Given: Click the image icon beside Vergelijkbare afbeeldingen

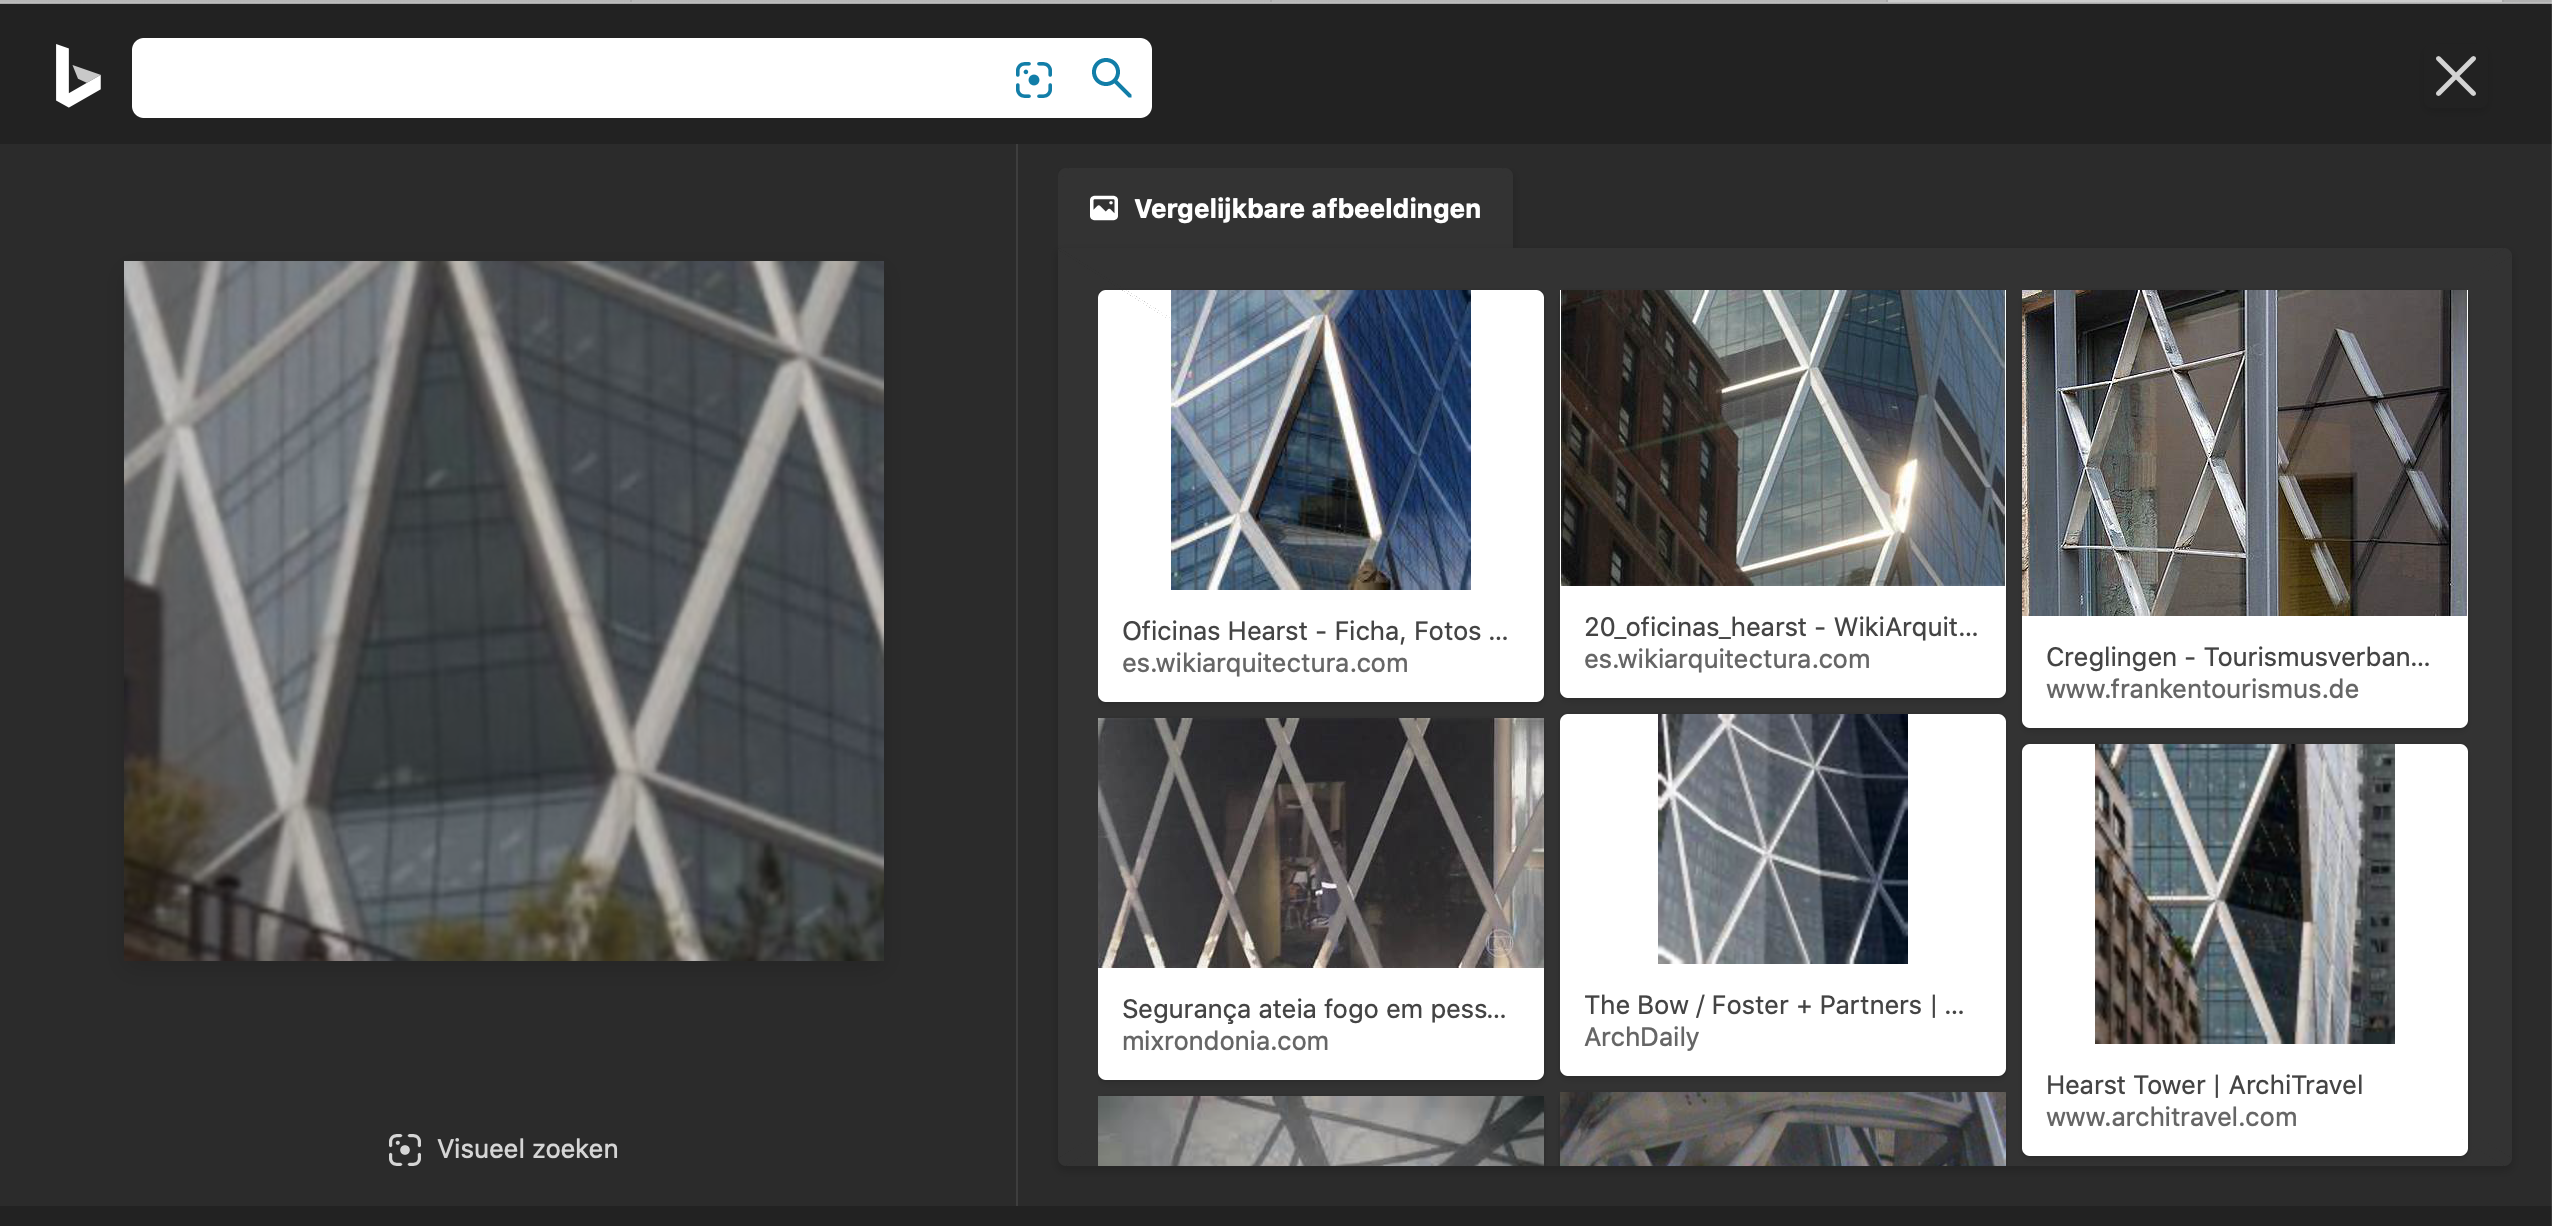Looking at the screenshot, I should 1104,208.
